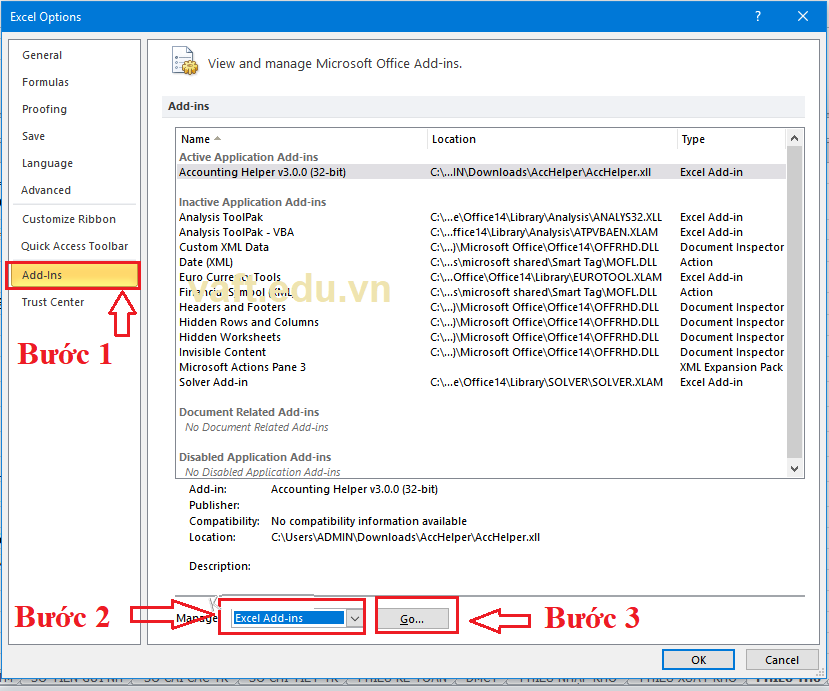Click the add-ins list scrollbar thumb

pyautogui.click(x=794, y=301)
